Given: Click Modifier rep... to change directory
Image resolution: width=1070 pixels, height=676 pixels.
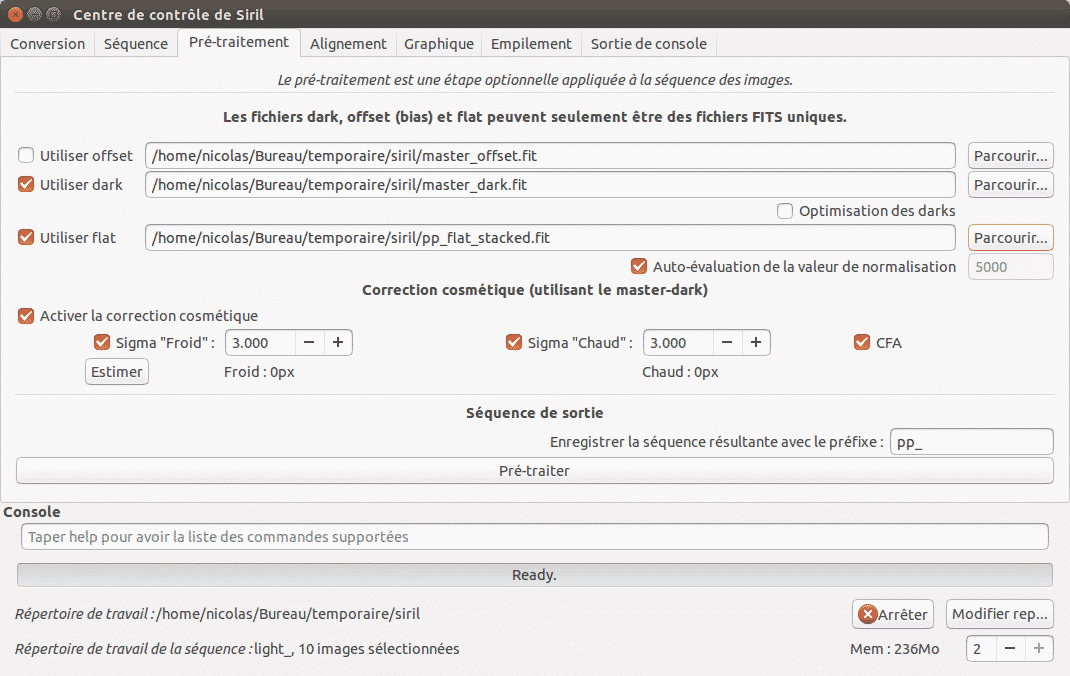Looking at the screenshot, I should pyautogui.click(x=1000, y=614).
